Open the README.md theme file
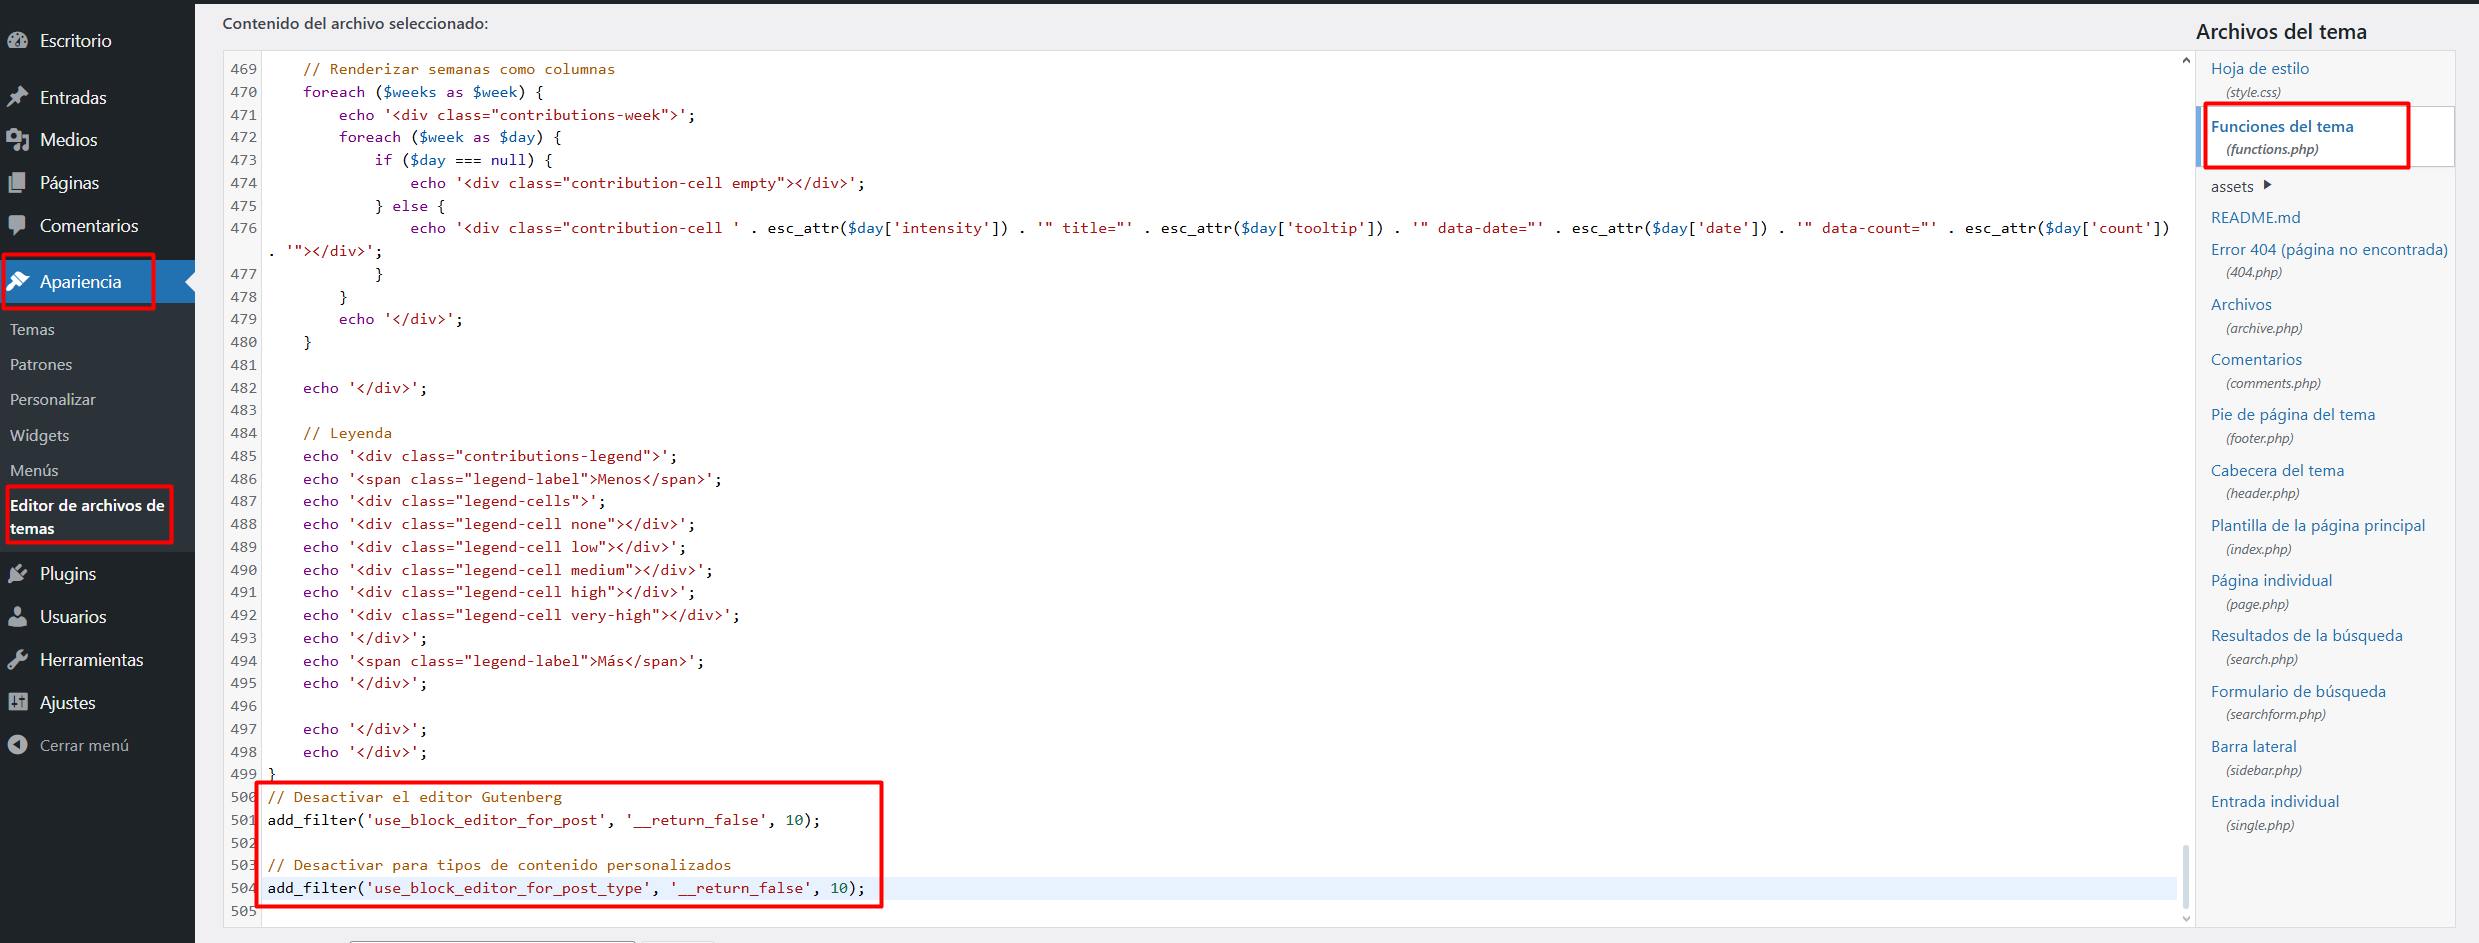 (2255, 218)
